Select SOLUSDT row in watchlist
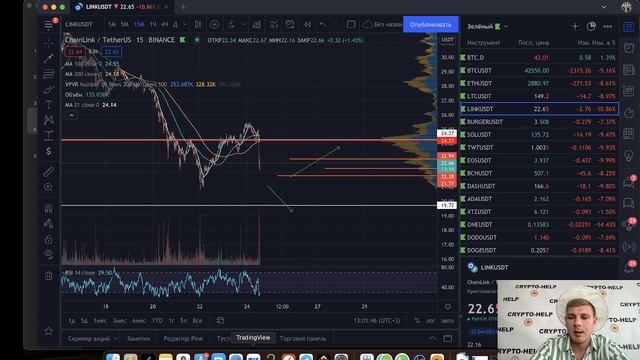 coord(539,135)
